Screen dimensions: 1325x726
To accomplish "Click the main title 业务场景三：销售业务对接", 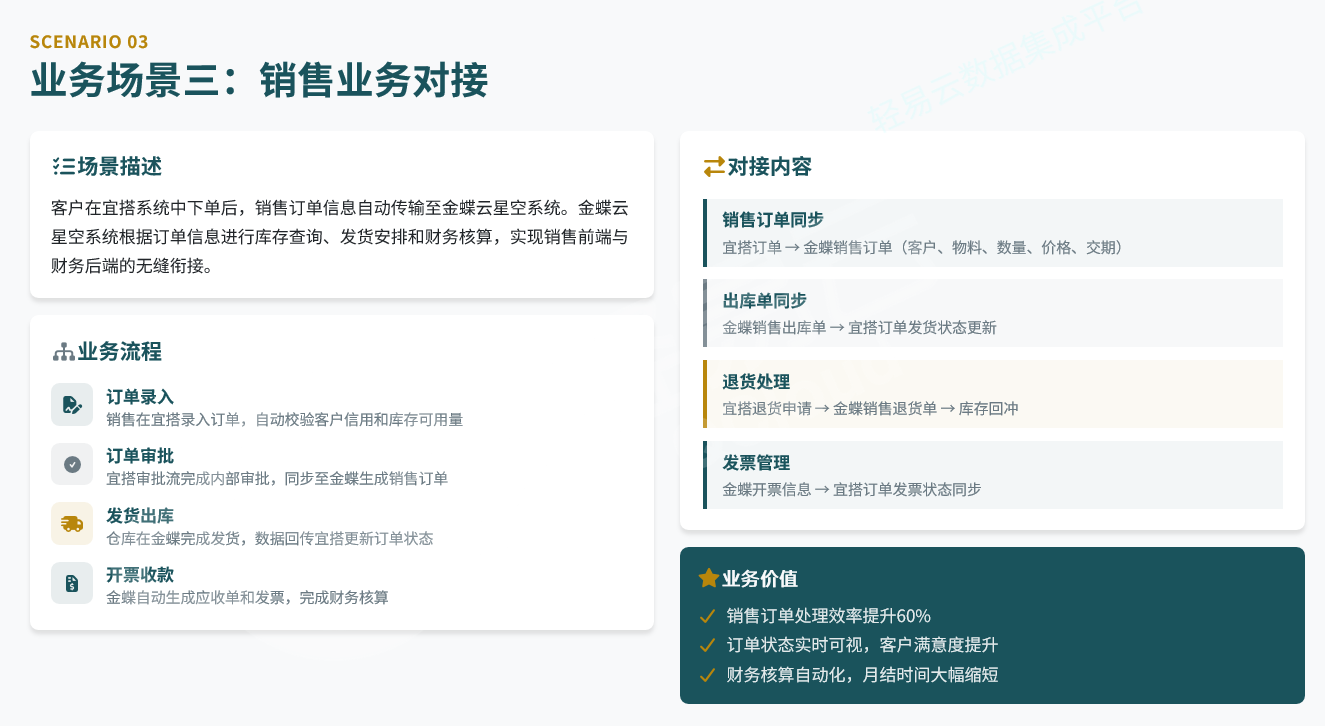I will [x=259, y=81].
